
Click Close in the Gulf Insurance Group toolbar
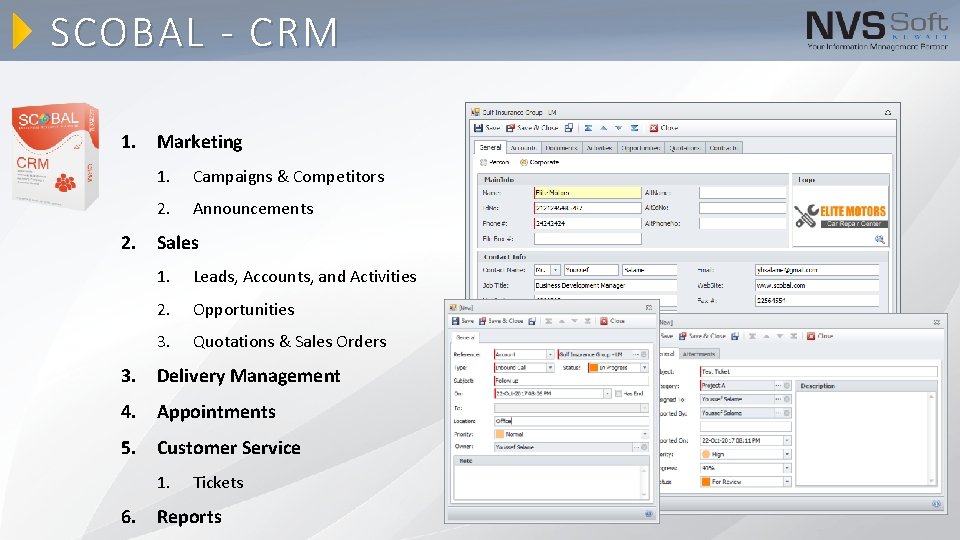(664, 128)
